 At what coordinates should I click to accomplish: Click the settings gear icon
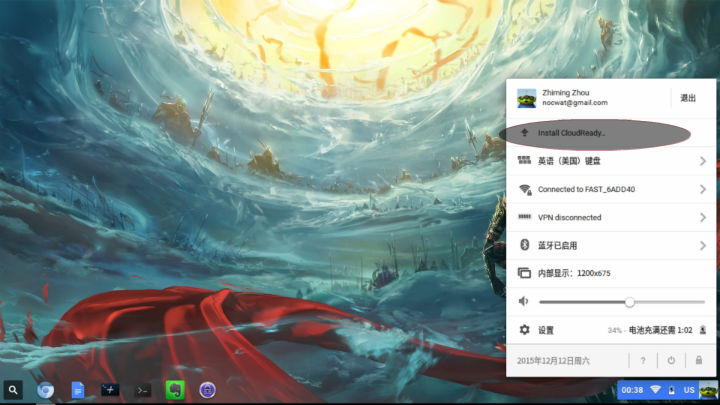coord(524,330)
